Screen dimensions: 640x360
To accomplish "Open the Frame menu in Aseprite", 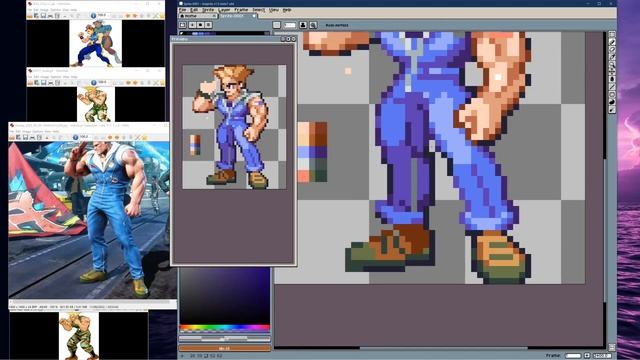I will 241,10.
